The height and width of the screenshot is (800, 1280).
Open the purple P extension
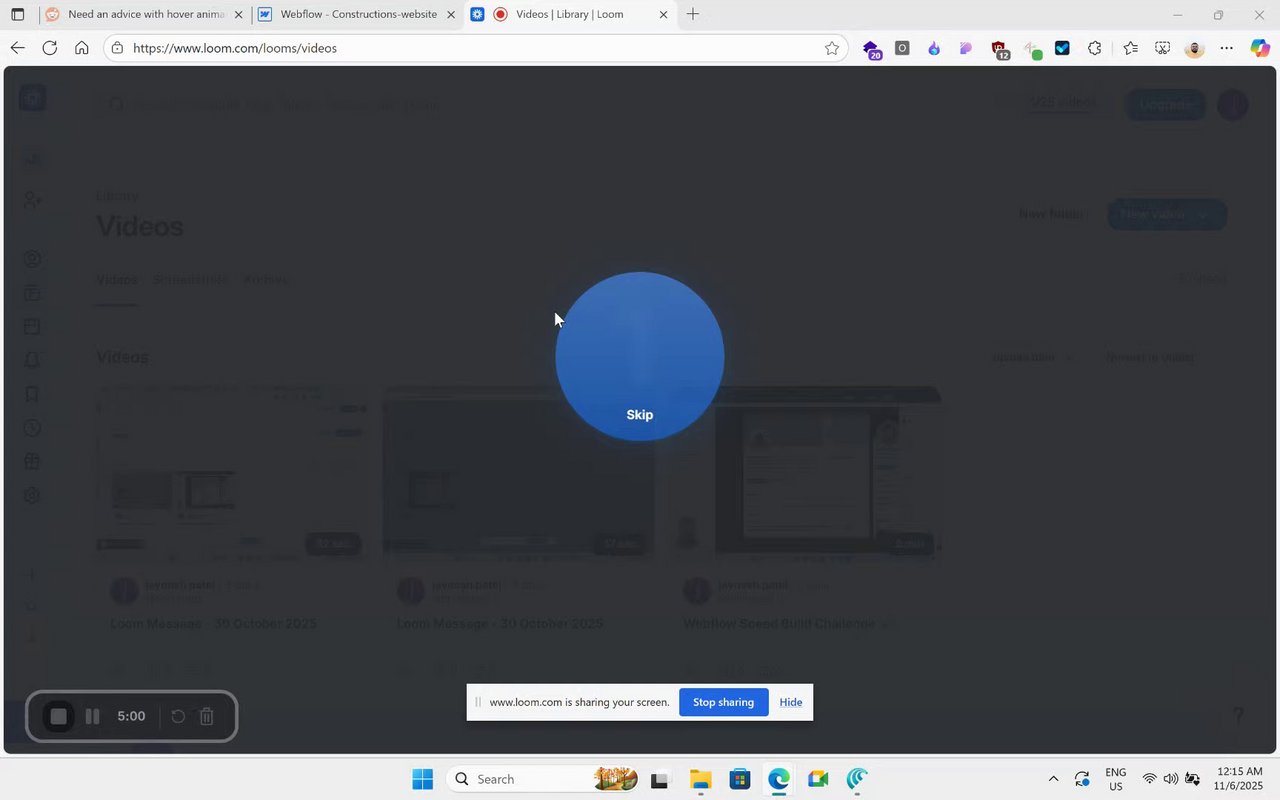[x=966, y=48]
